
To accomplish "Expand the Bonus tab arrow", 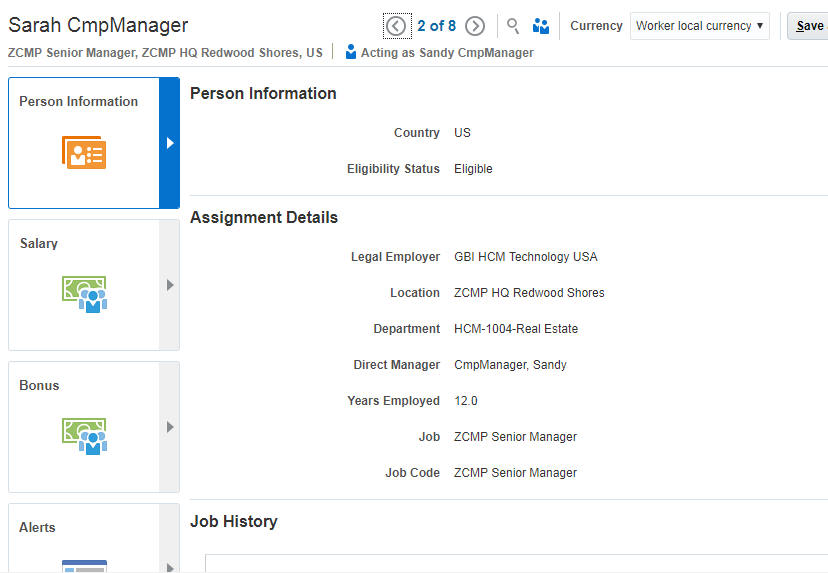I will click(x=170, y=427).
